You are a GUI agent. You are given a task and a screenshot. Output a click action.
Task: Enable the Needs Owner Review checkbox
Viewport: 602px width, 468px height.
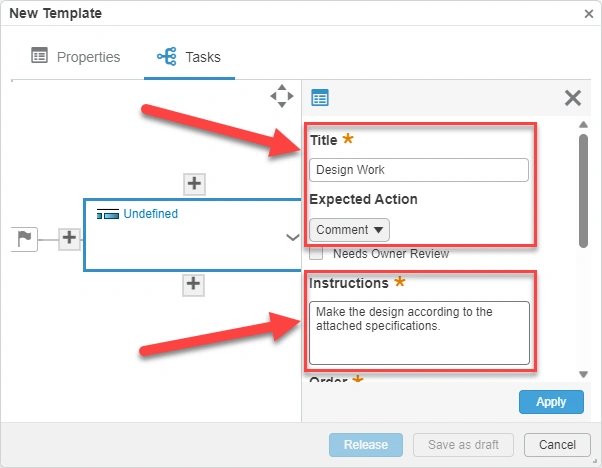click(316, 254)
